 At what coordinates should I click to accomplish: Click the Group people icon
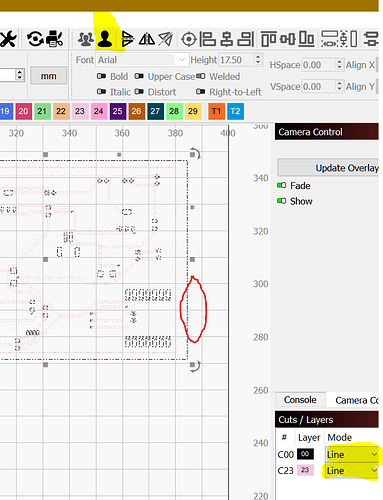tap(86, 39)
